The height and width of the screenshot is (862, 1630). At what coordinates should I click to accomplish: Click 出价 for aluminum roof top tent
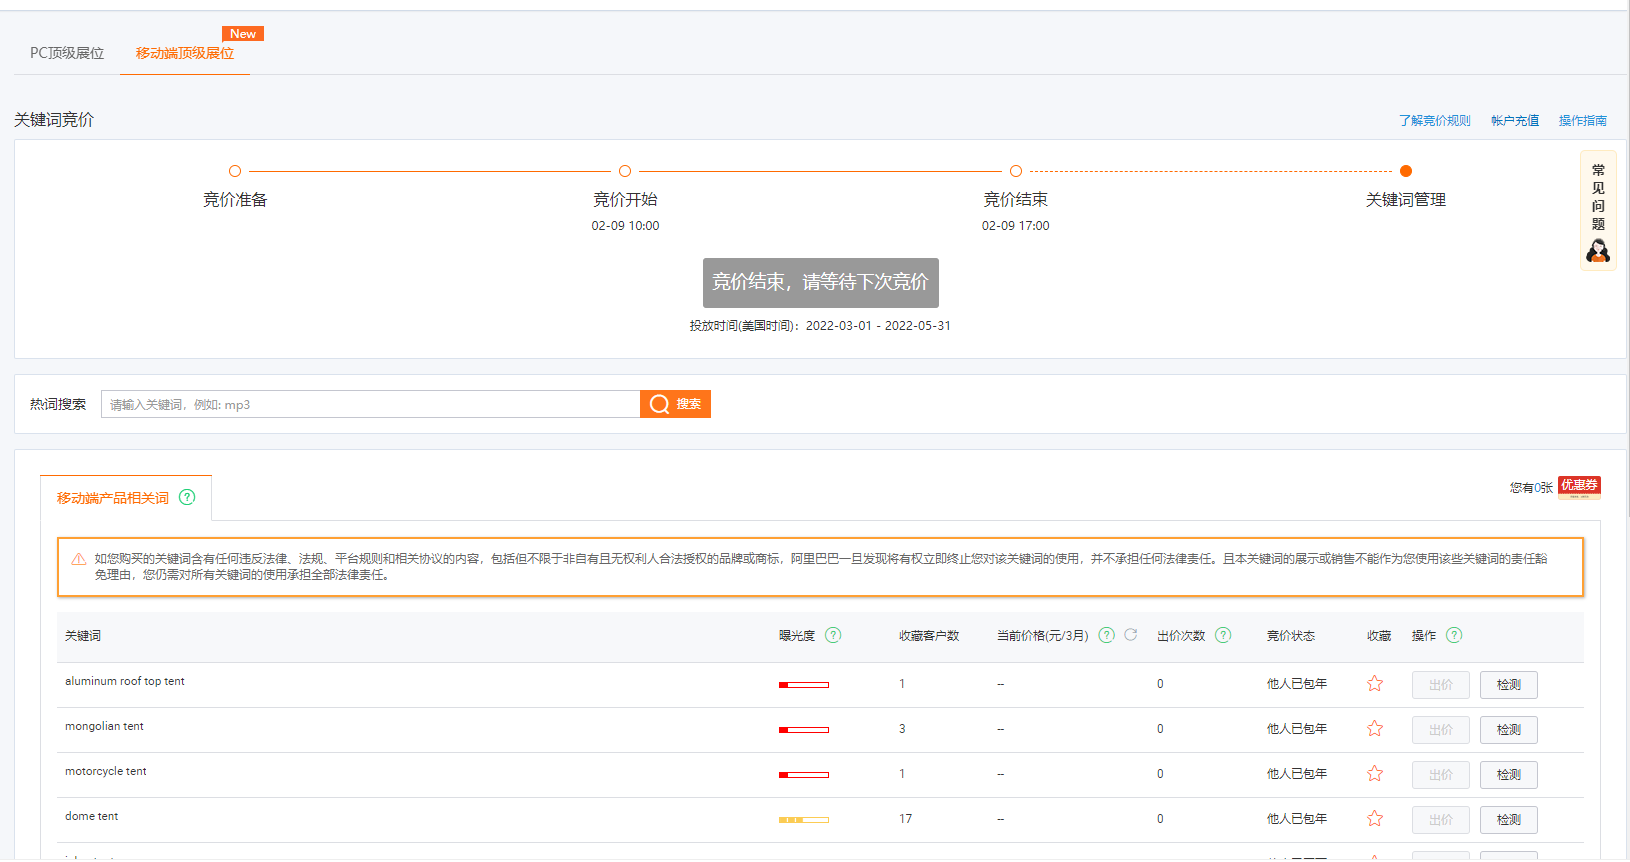pos(1441,685)
